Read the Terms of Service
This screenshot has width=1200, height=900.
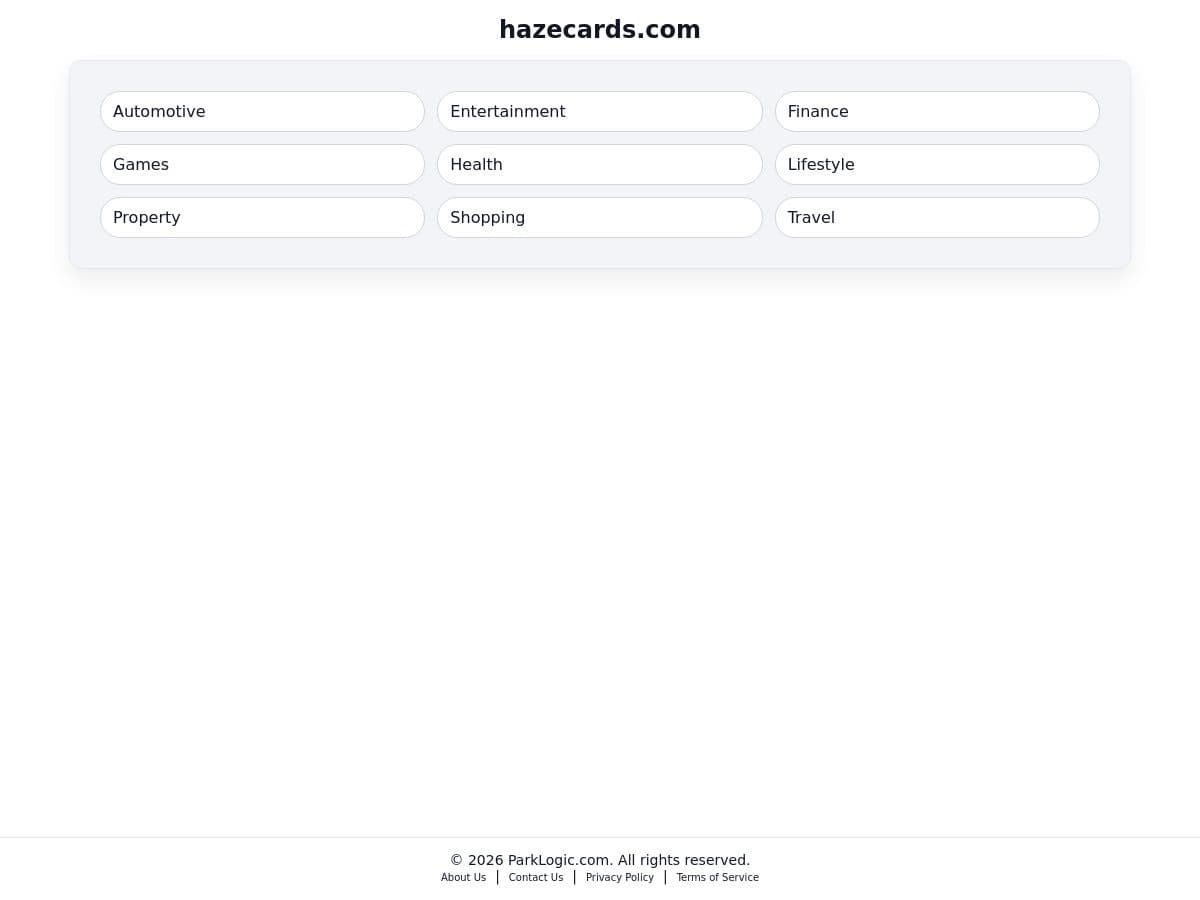pyautogui.click(x=717, y=877)
